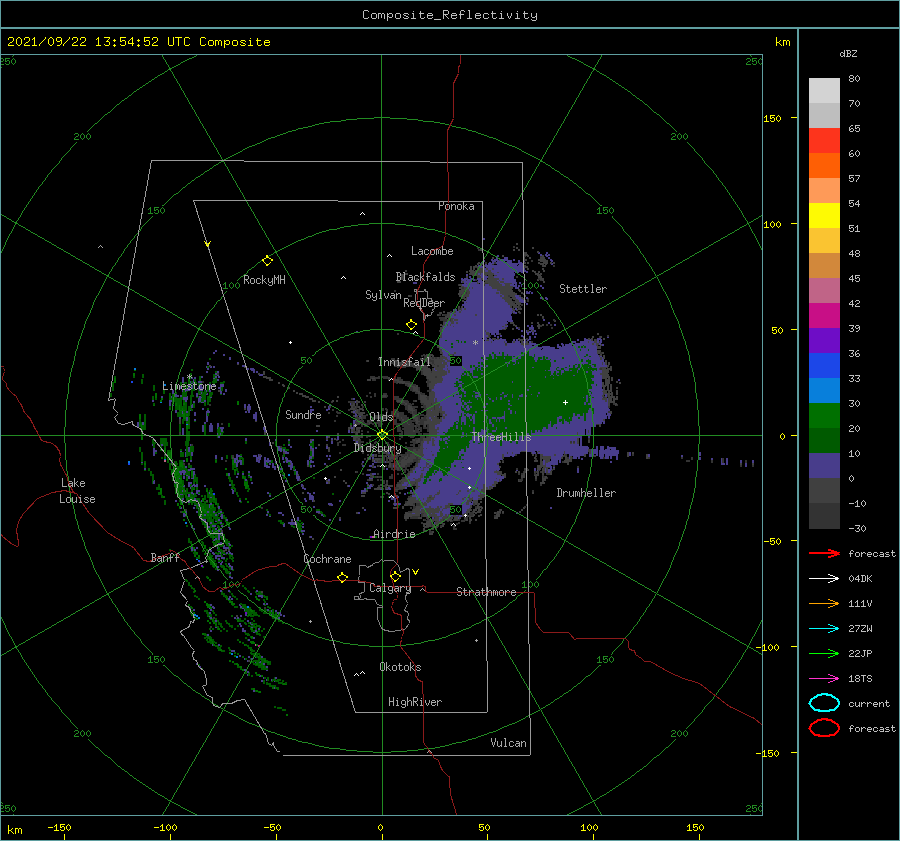Click the white 04DK arrow icon

824,579
